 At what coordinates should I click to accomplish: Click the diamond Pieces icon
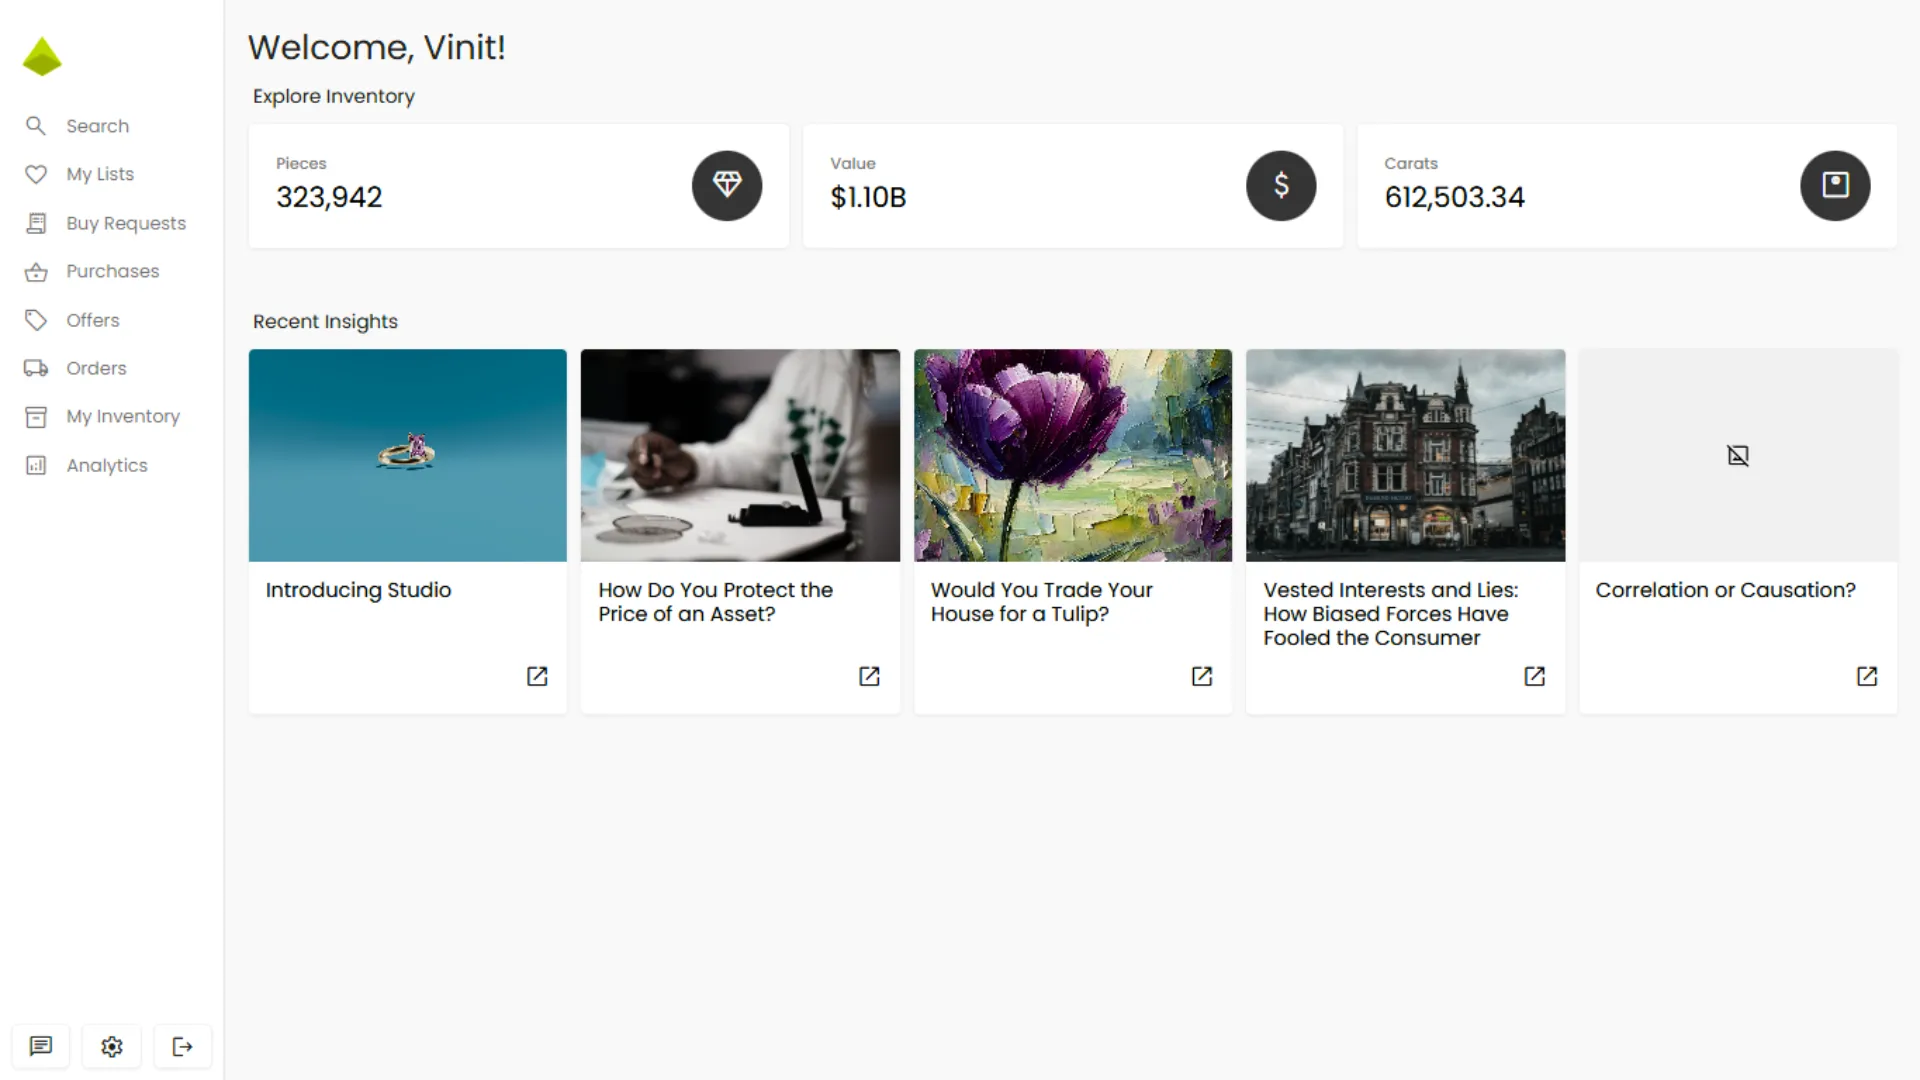click(x=727, y=185)
